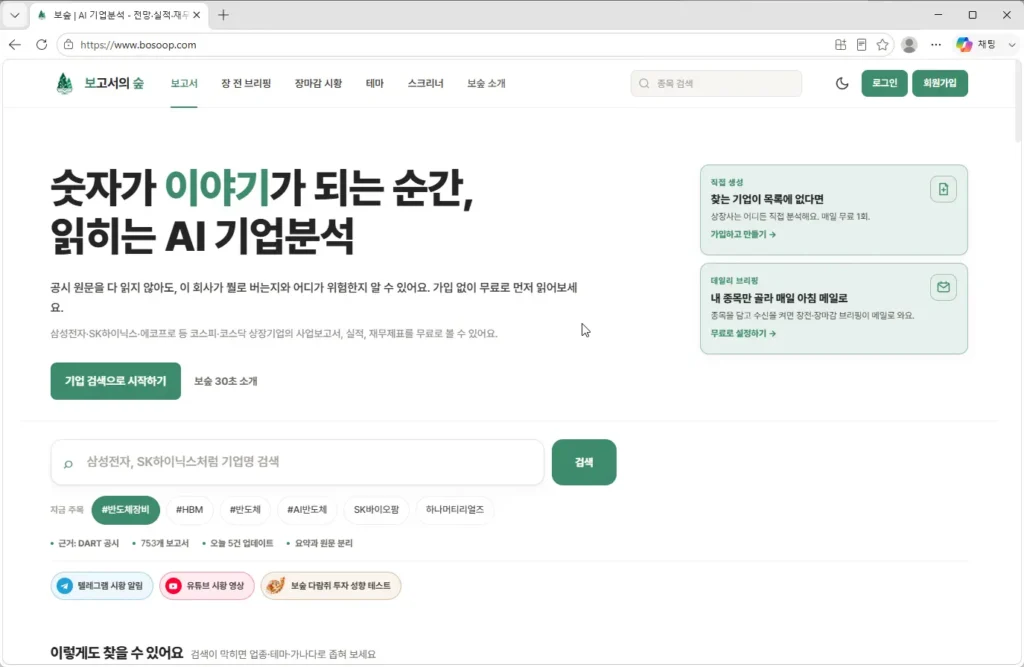Image resolution: width=1024 pixels, height=667 pixels.
Task: Select the #HBM tag chip
Action: click(x=189, y=510)
